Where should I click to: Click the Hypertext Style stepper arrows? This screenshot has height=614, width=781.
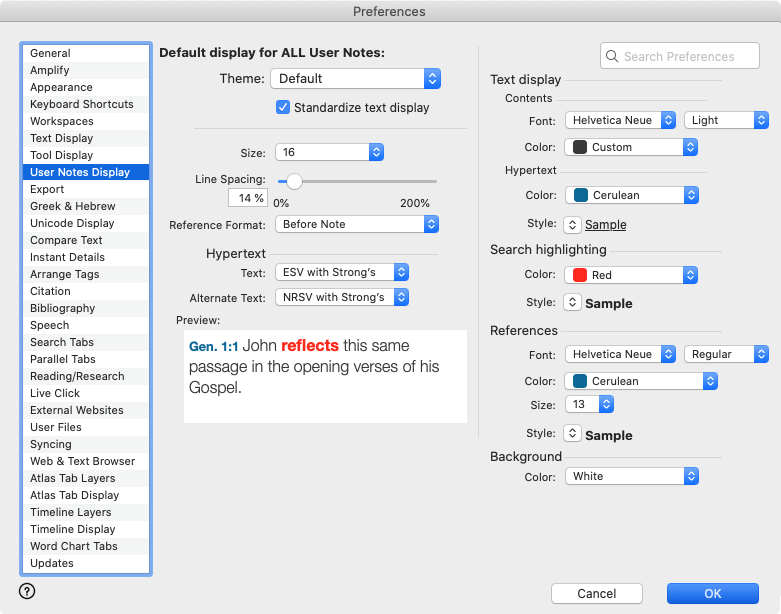(x=572, y=225)
